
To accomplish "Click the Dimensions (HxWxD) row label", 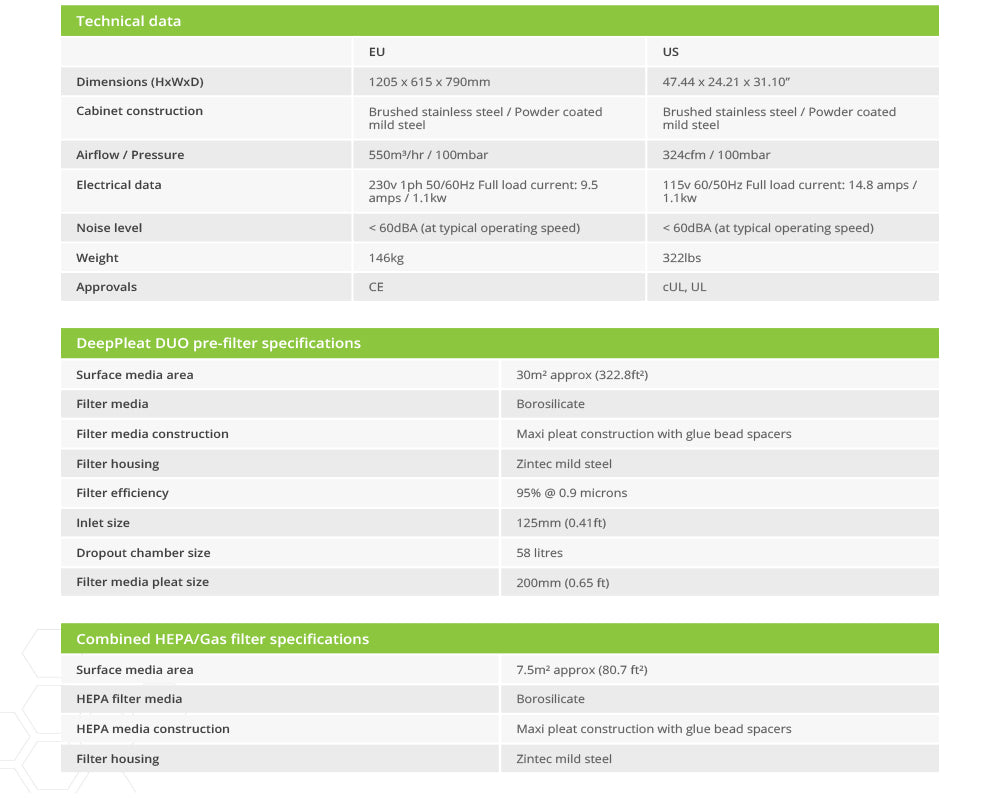I will (x=140, y=82).
